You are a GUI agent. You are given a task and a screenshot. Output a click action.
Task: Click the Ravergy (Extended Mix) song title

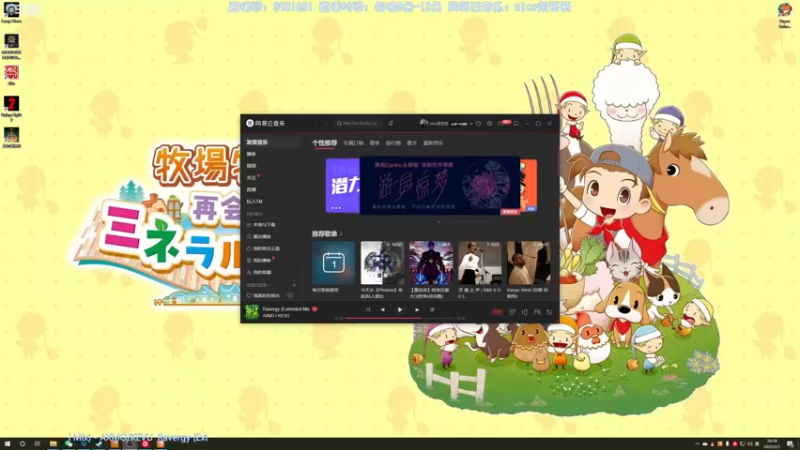click(x=286, y=309)
